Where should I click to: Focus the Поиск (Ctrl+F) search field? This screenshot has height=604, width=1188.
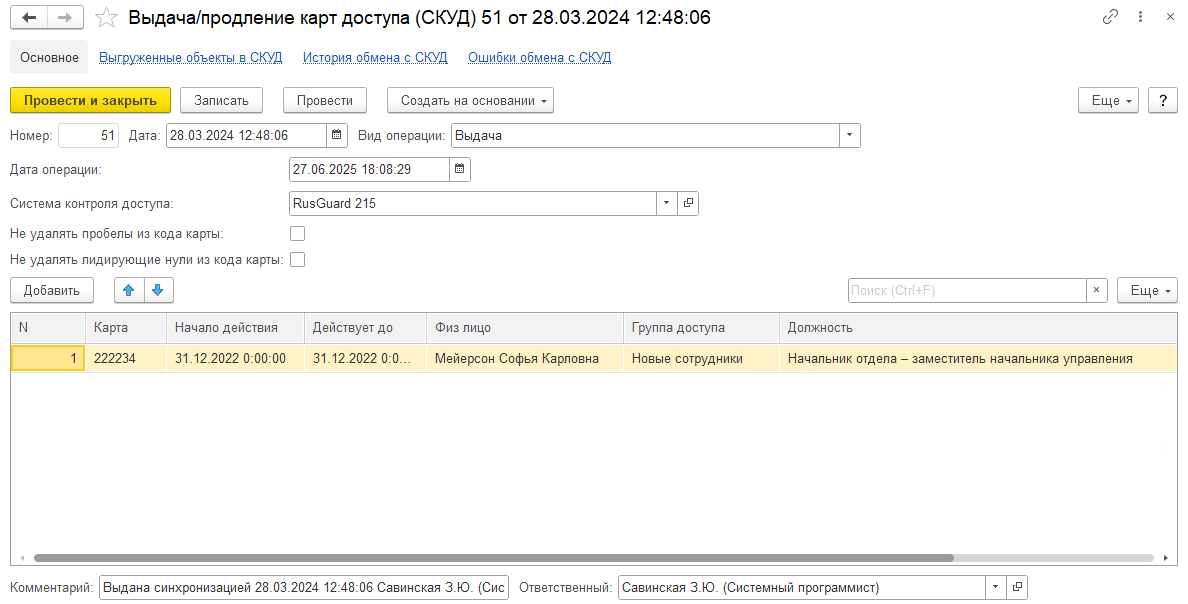[967, 290]
